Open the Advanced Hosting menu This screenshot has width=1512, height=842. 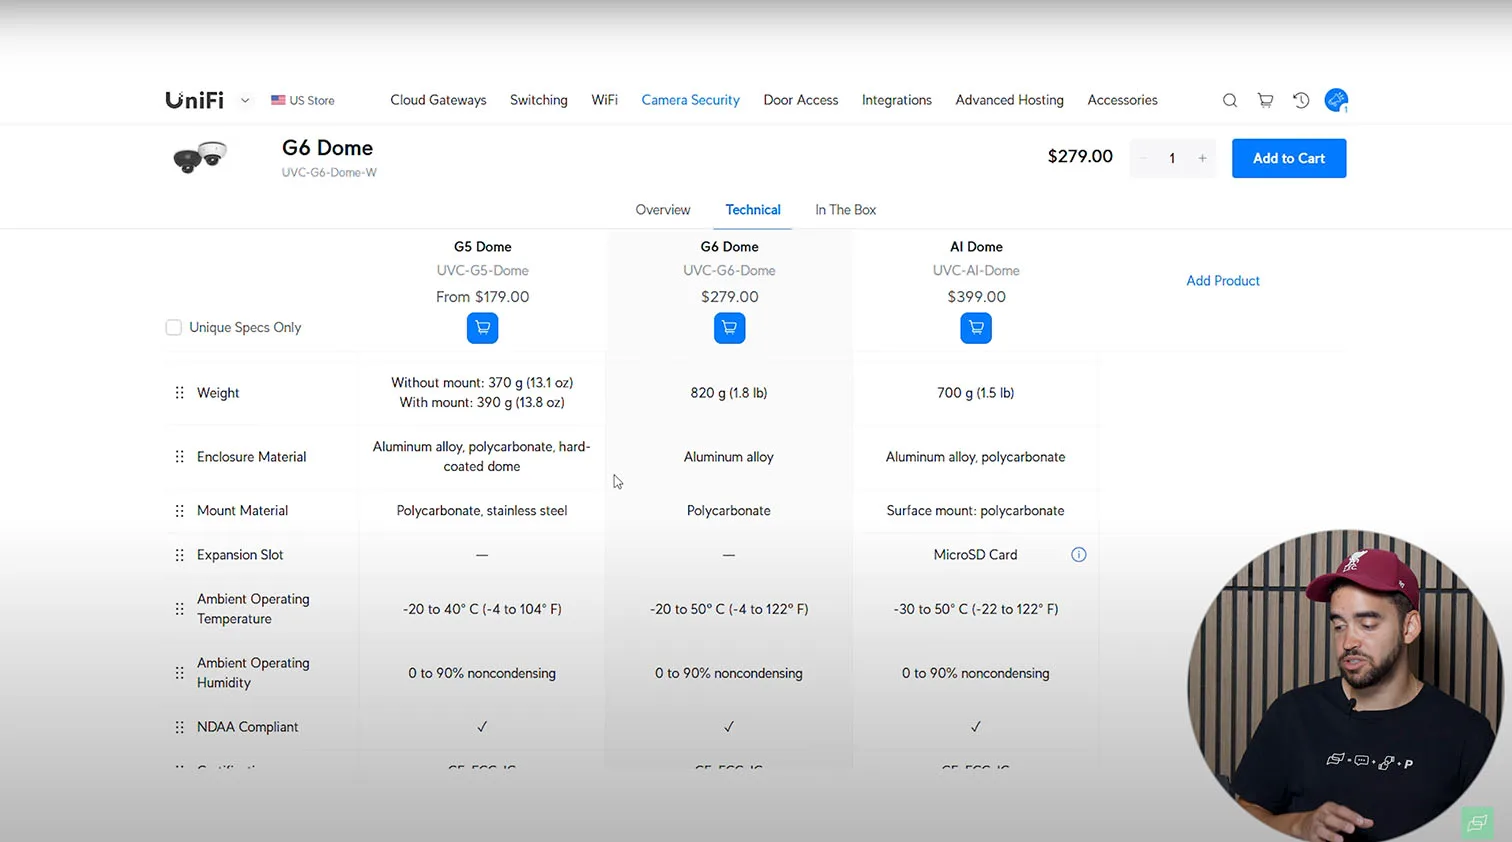click(x=1009, y=100)
